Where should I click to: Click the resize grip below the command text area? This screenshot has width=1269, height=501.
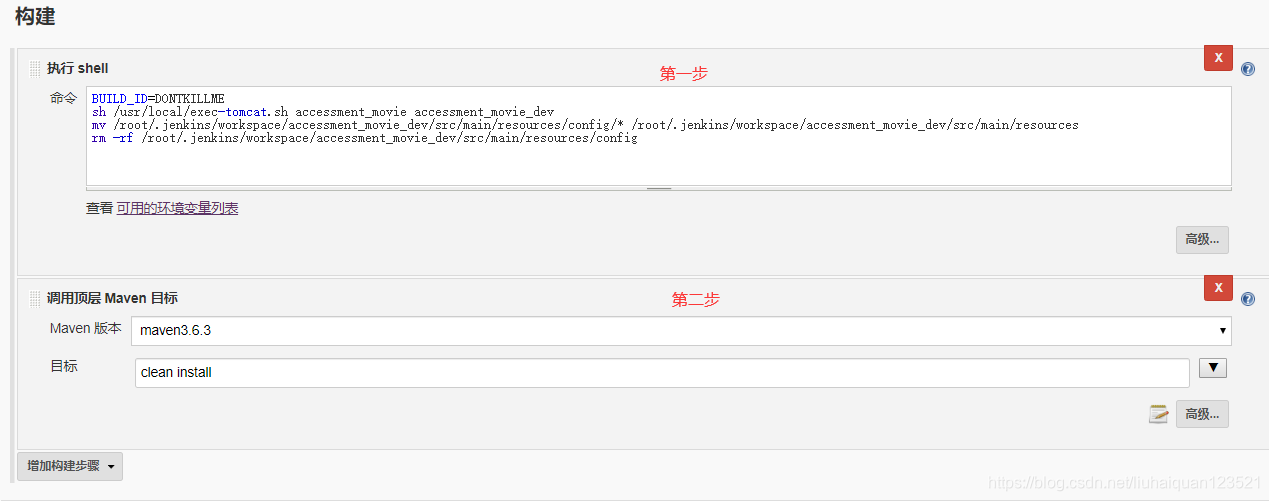[658, 188]
